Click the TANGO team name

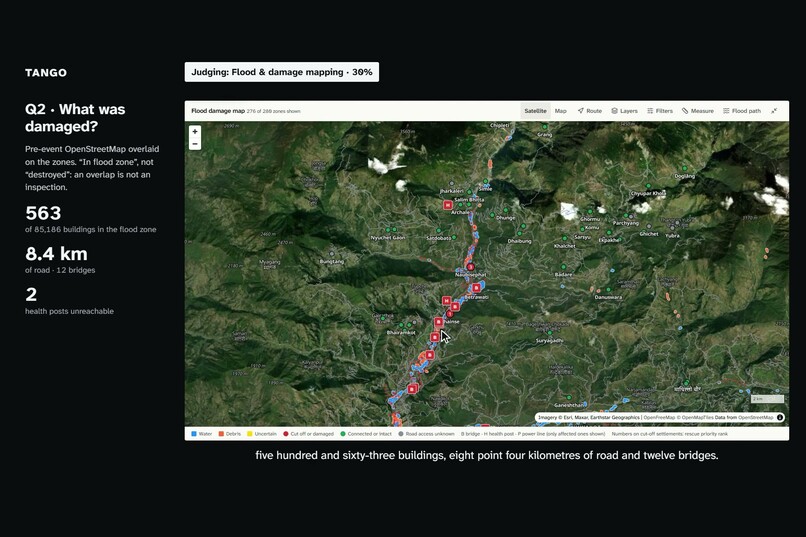[46, 72]
